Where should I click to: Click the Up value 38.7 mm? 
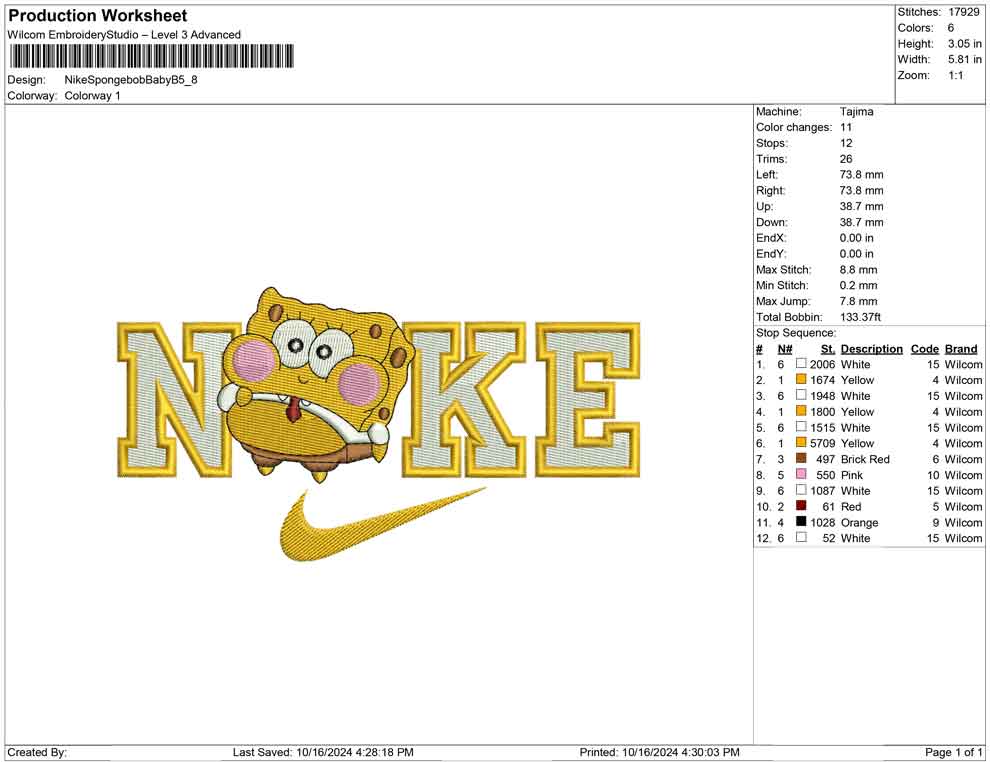click(861, 206)
